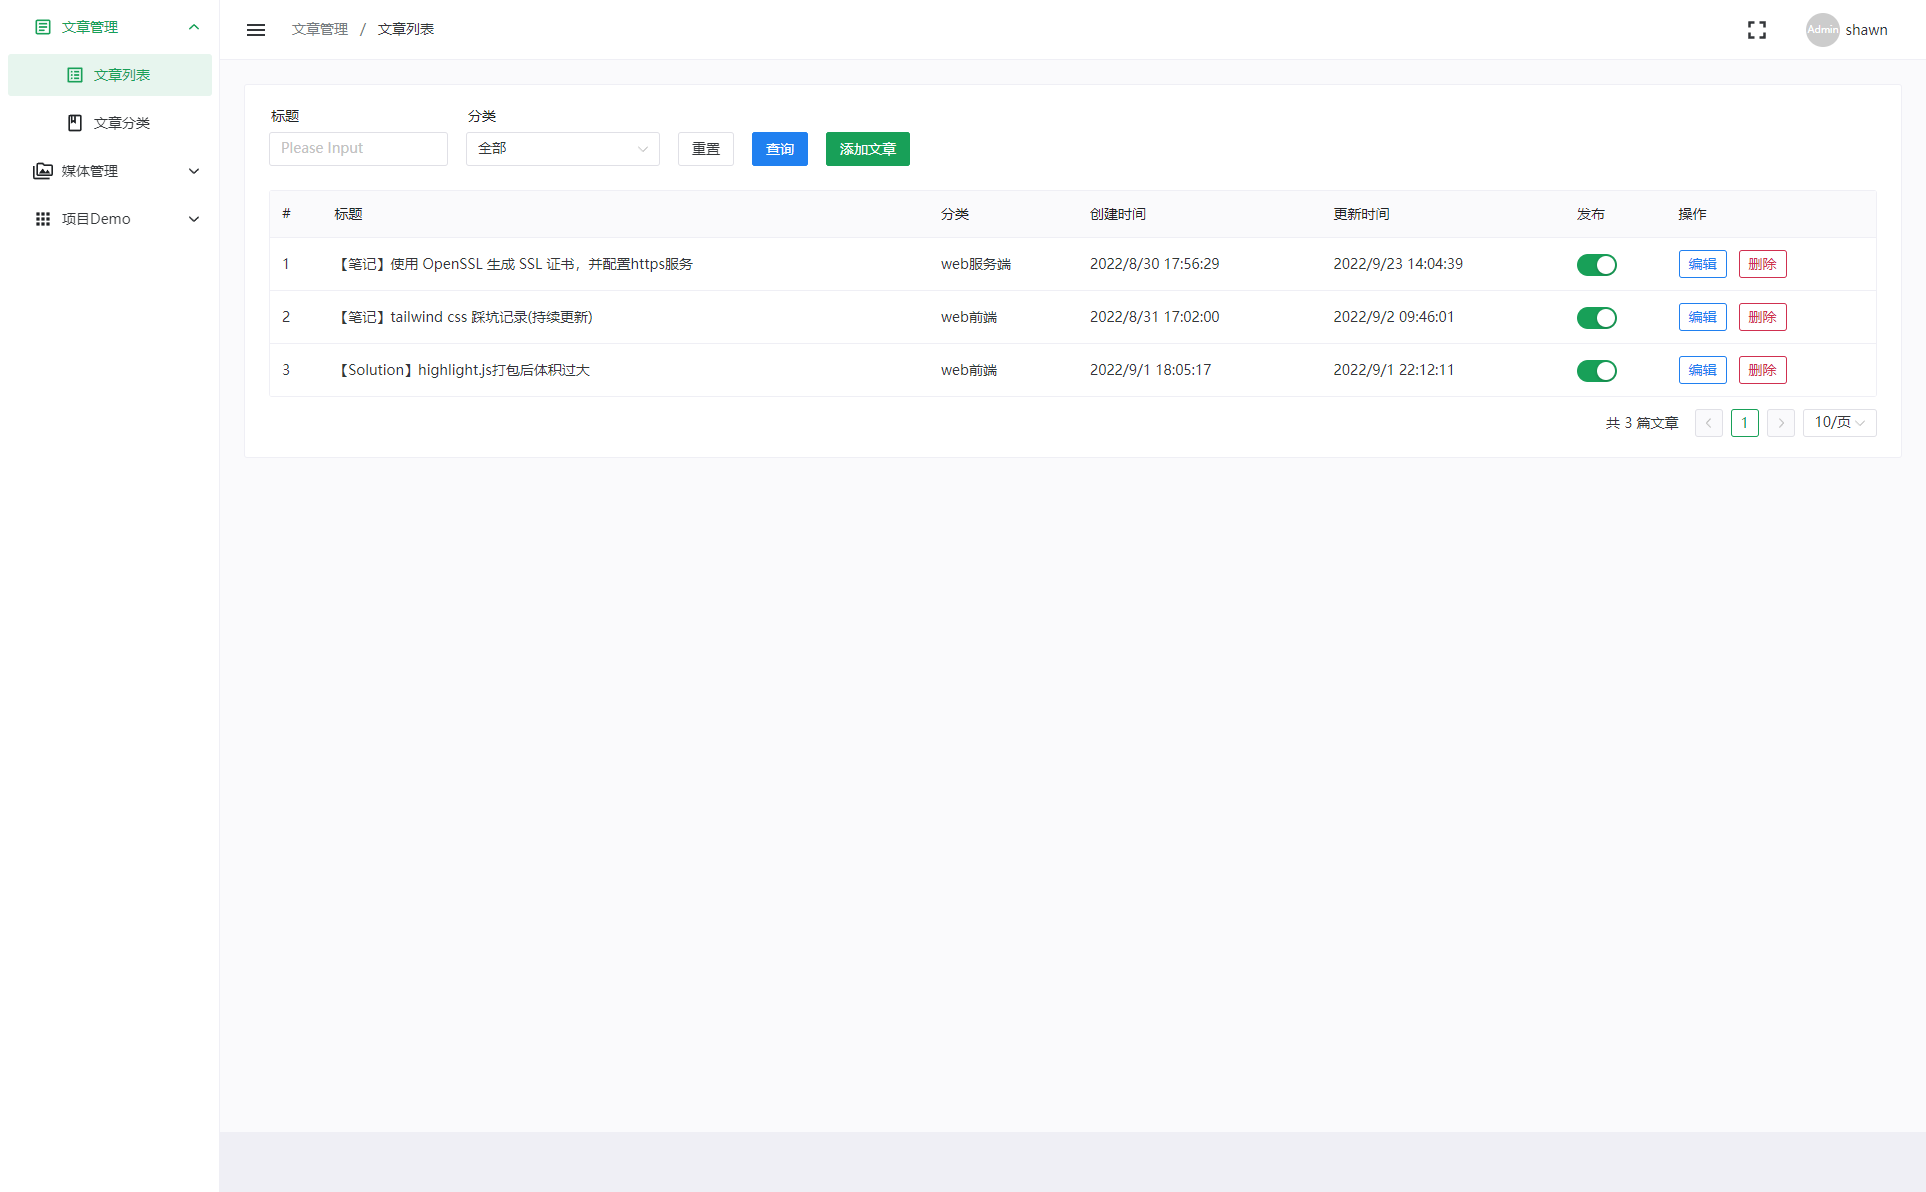Open the 分类 category dropdown

562,149
